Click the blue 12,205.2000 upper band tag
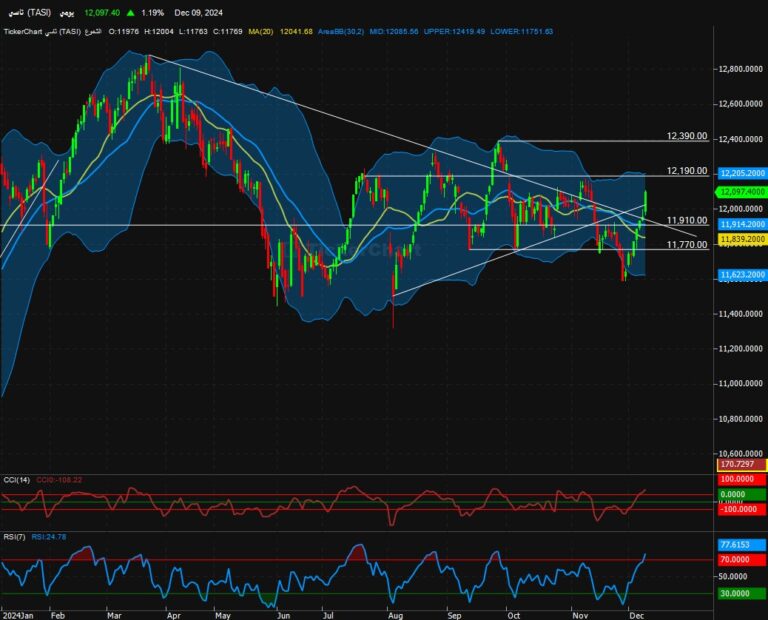 point(742,173)
